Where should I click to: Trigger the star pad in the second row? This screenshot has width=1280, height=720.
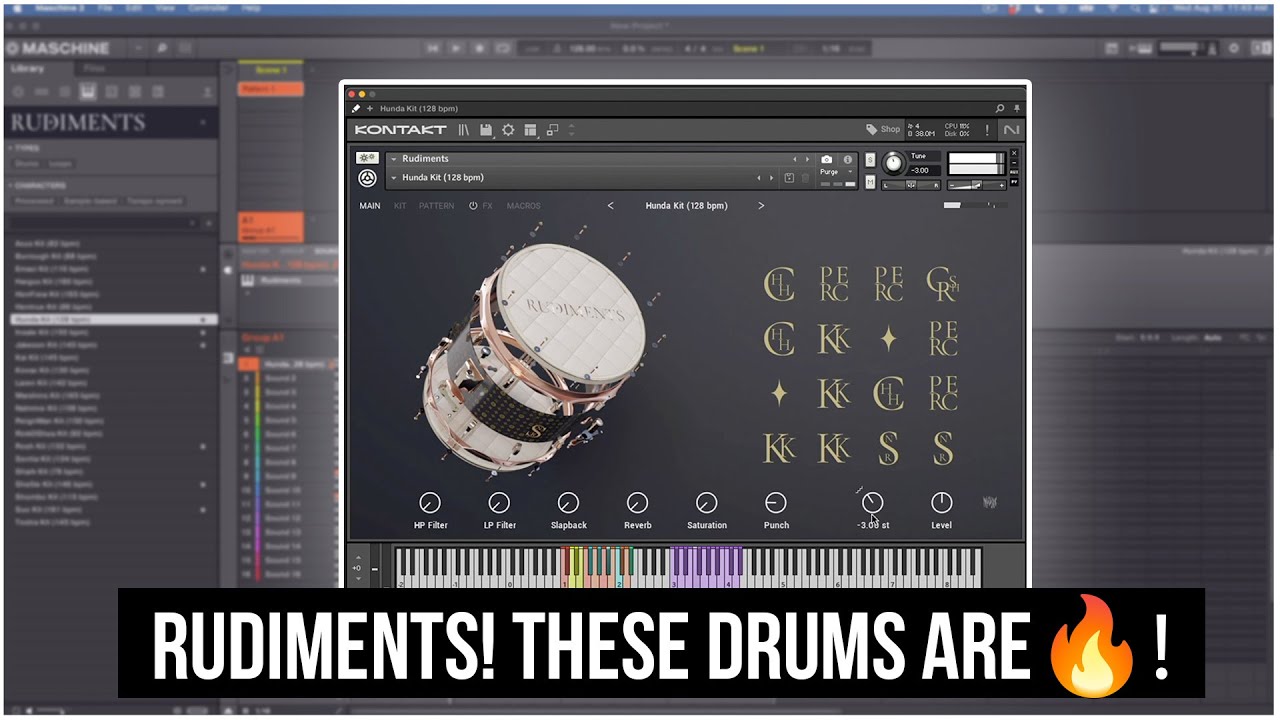[888, 339]
